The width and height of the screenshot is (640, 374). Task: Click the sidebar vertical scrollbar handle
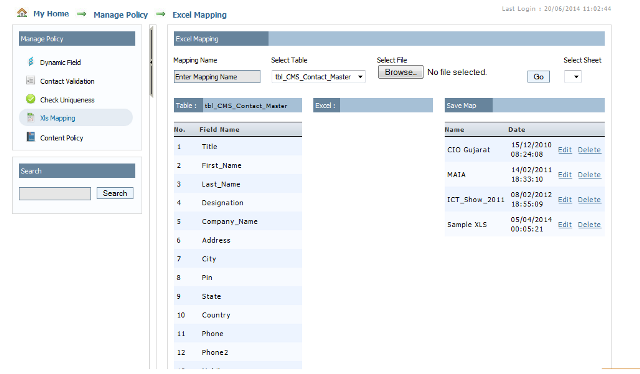[x=151, y=62]
